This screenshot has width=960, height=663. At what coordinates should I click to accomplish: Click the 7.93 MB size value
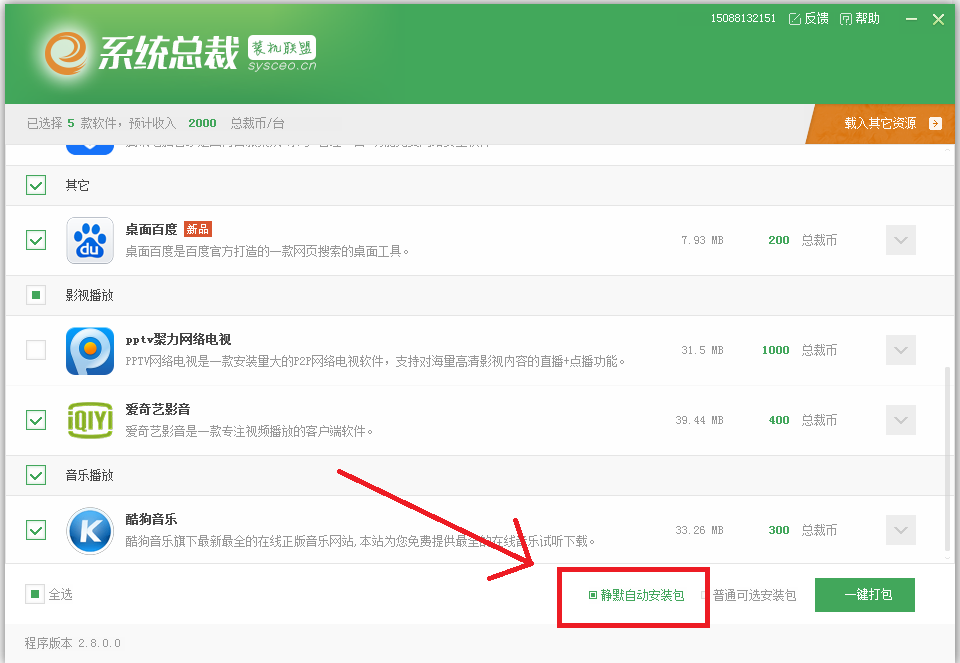click(702, 241)
